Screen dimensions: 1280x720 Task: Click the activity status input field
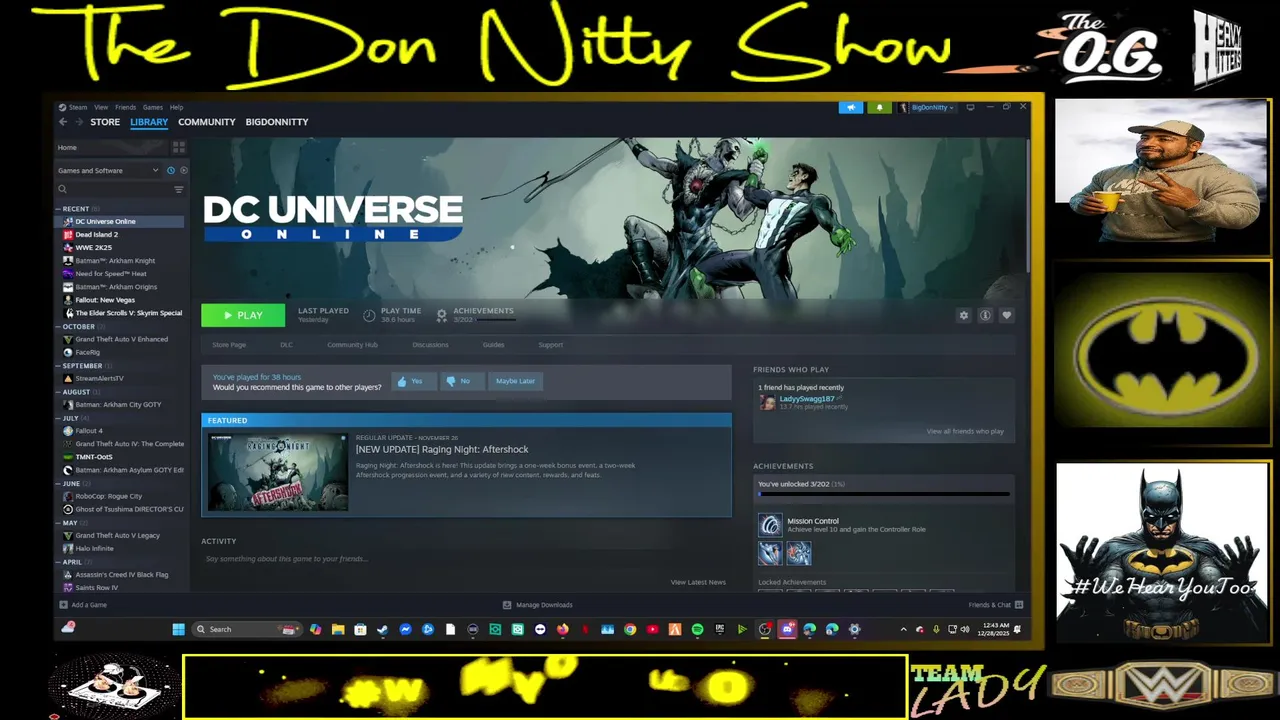click(x=465, y=559)
